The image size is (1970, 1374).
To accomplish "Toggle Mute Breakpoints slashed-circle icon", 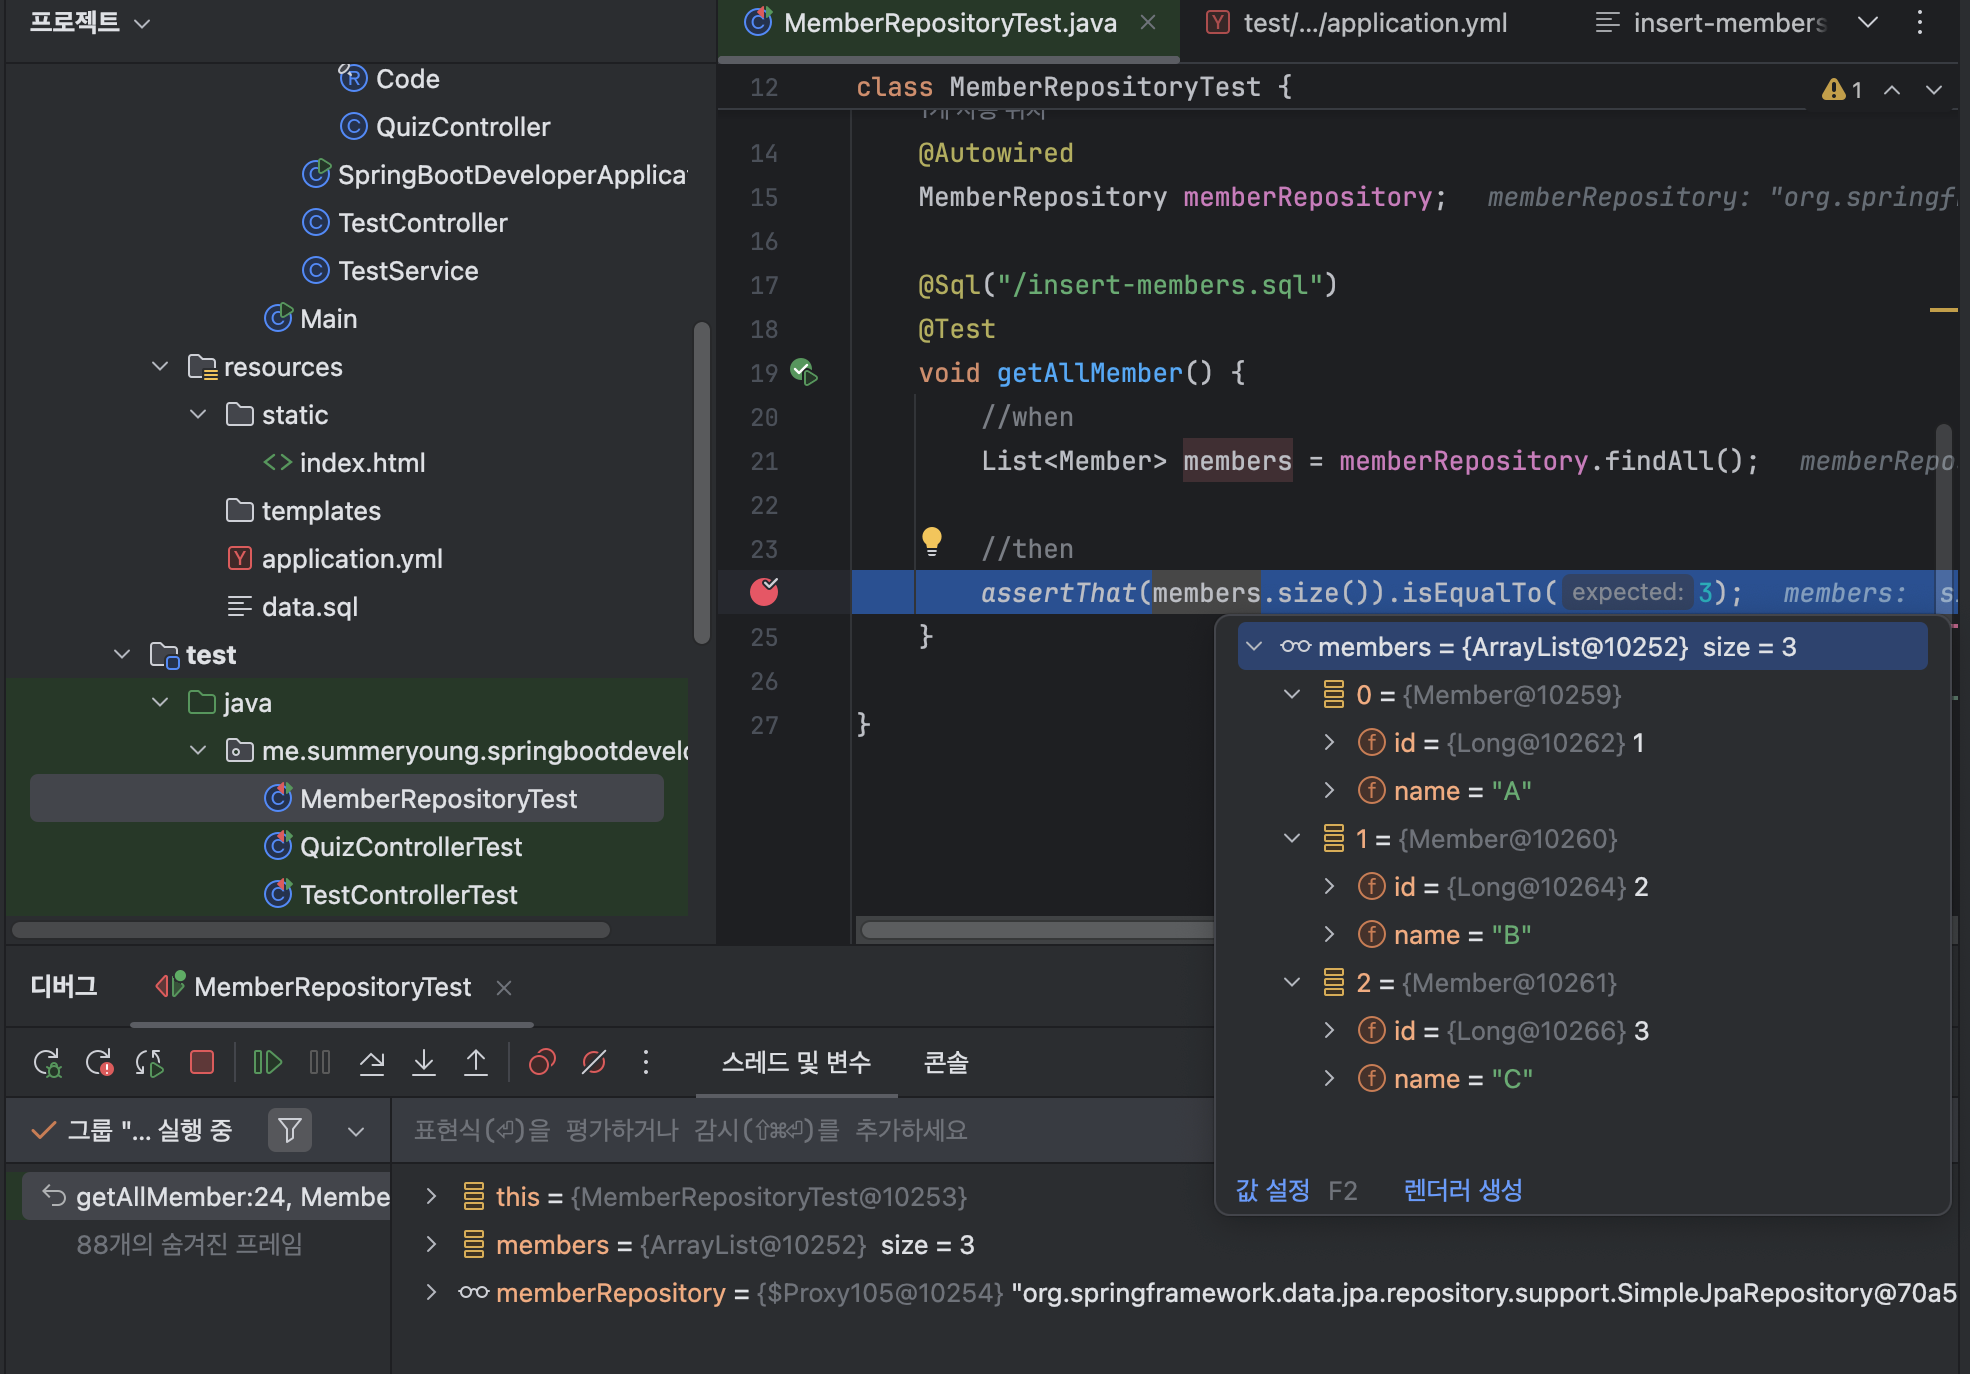I will [594, 1062].
